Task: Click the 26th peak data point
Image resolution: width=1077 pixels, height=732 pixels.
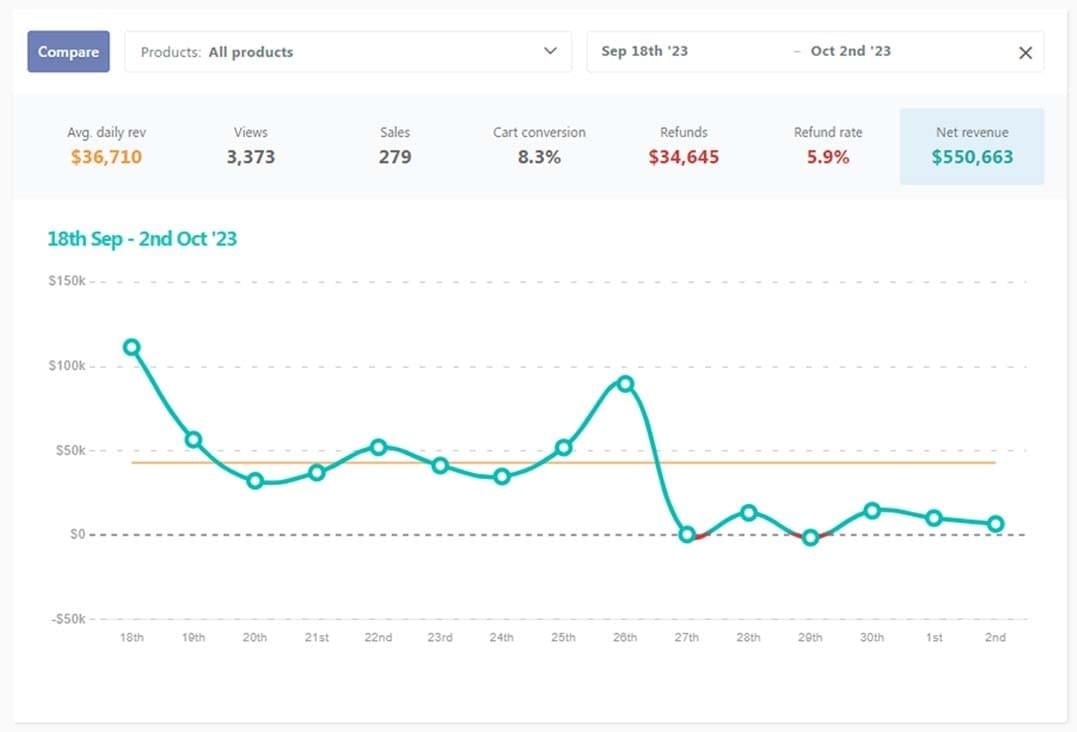Action: (625, 384)
